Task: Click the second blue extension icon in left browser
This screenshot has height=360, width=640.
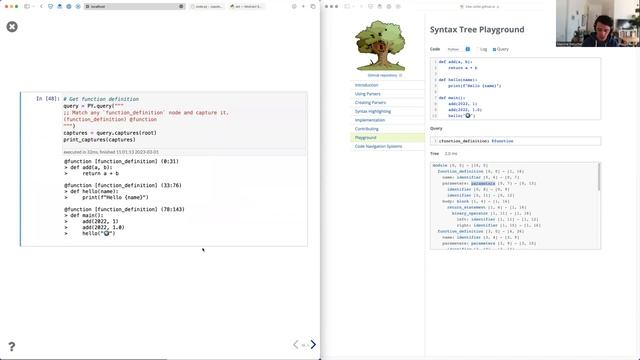Action: click(x=60, y=7)
